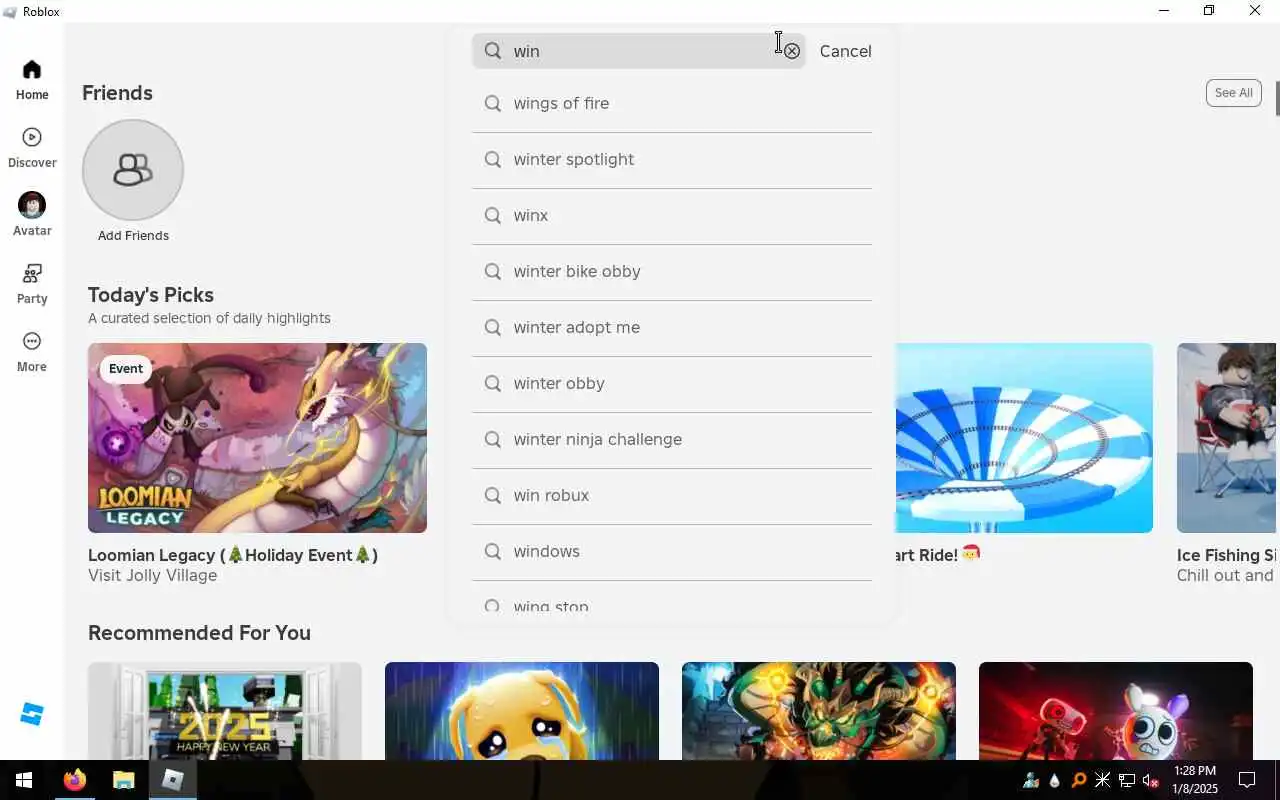Open the Ice Fishing game thumbnail

1227,438
